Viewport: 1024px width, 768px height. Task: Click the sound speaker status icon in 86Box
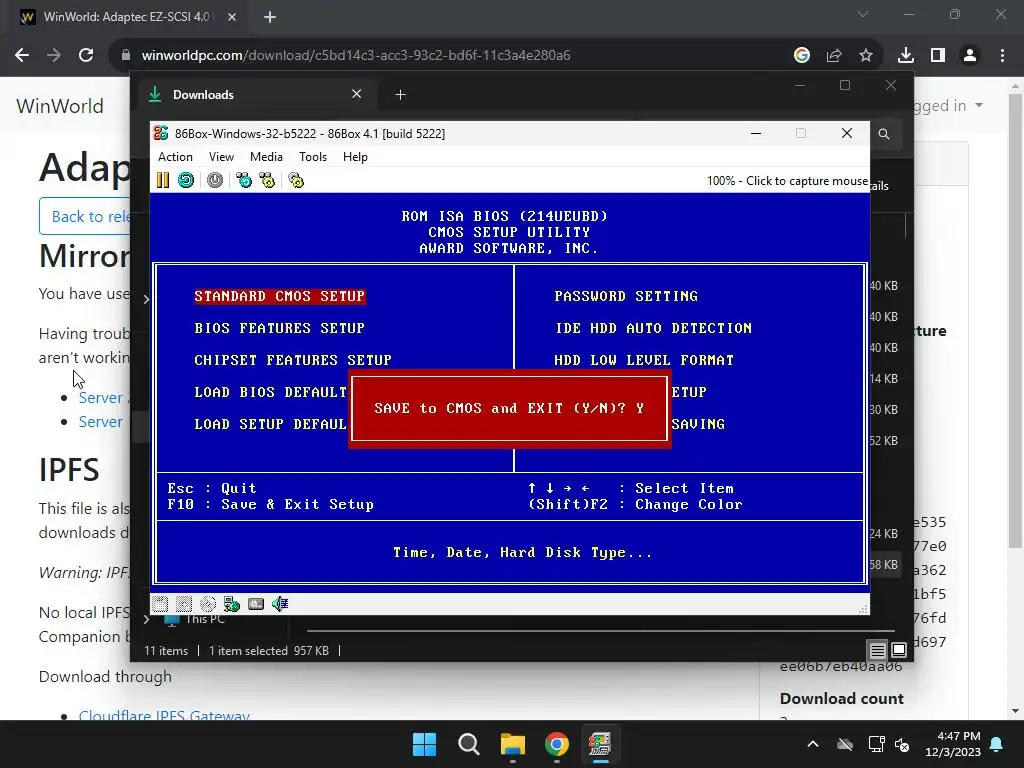pos(280,604)
